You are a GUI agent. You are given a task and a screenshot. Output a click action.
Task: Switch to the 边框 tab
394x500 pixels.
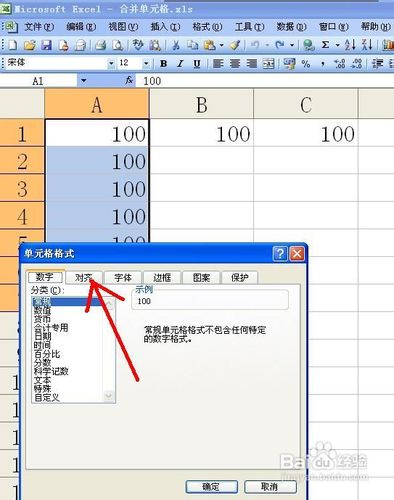(x=162, y=277)
